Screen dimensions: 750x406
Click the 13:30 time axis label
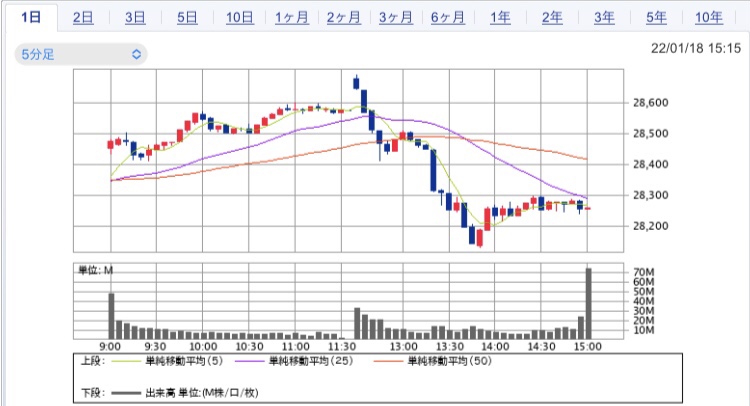[x=450, y=347]
